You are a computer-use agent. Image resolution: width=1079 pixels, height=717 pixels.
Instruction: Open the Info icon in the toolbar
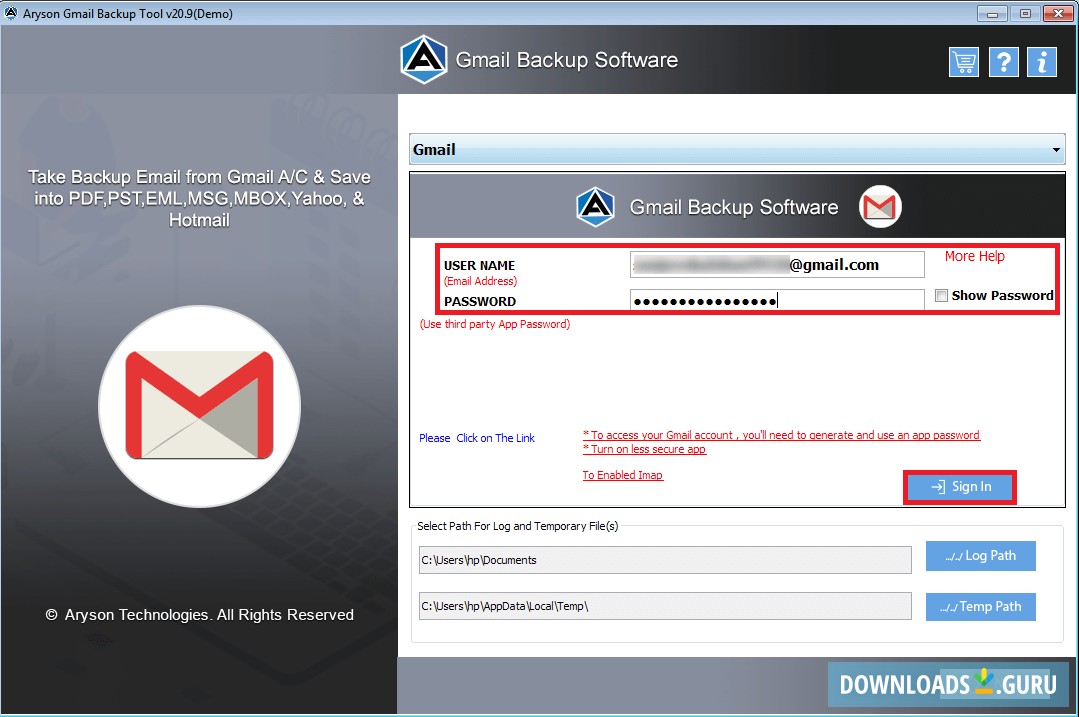pos(1042,61)
